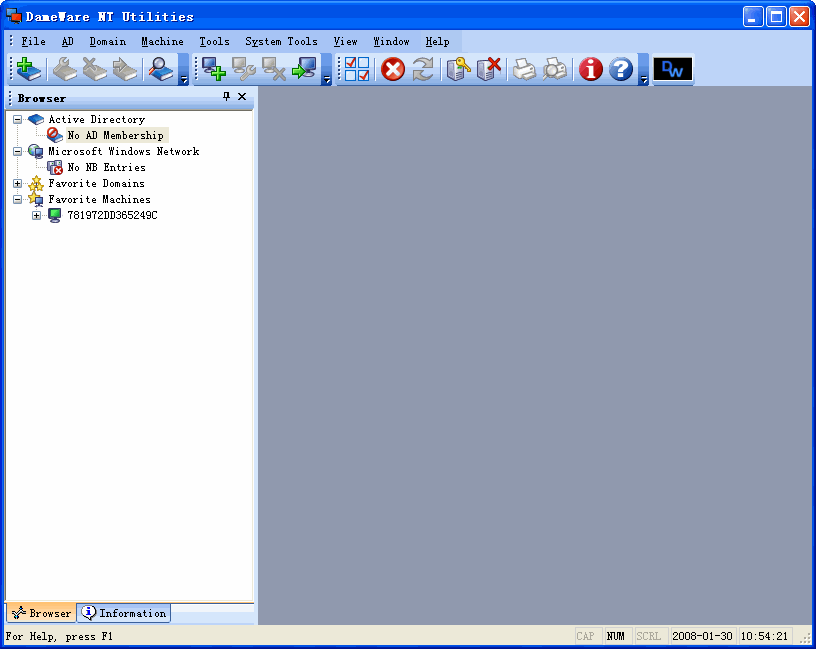Click the red info About icon
The width and height of the screenshot is (816, 649).
pos(591,69)
